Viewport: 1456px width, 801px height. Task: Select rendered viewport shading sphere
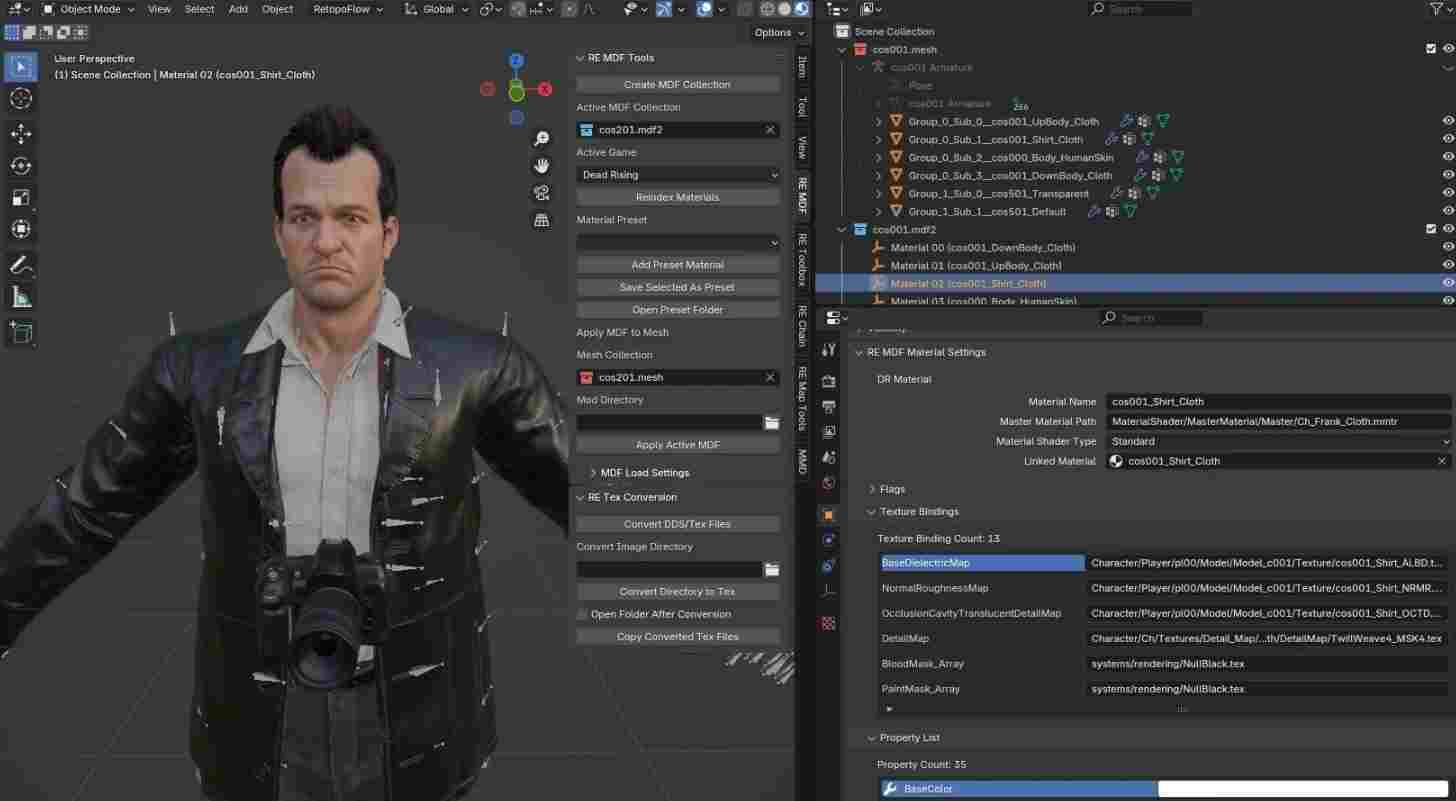coord(802,9)
